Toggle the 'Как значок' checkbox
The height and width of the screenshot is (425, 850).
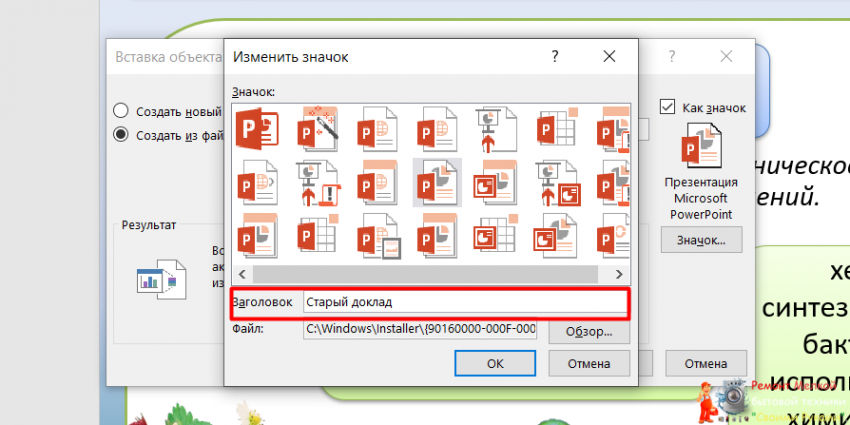(x=667, y=107)
